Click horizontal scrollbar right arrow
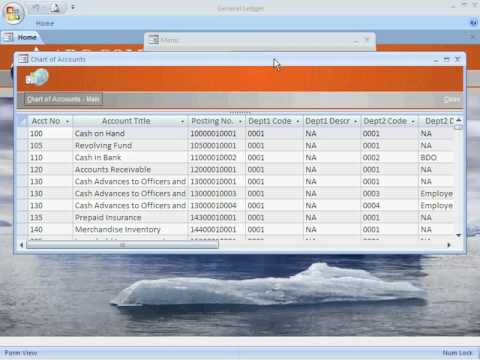This screenshot has width=480, height=360. [x=449, y=245]
